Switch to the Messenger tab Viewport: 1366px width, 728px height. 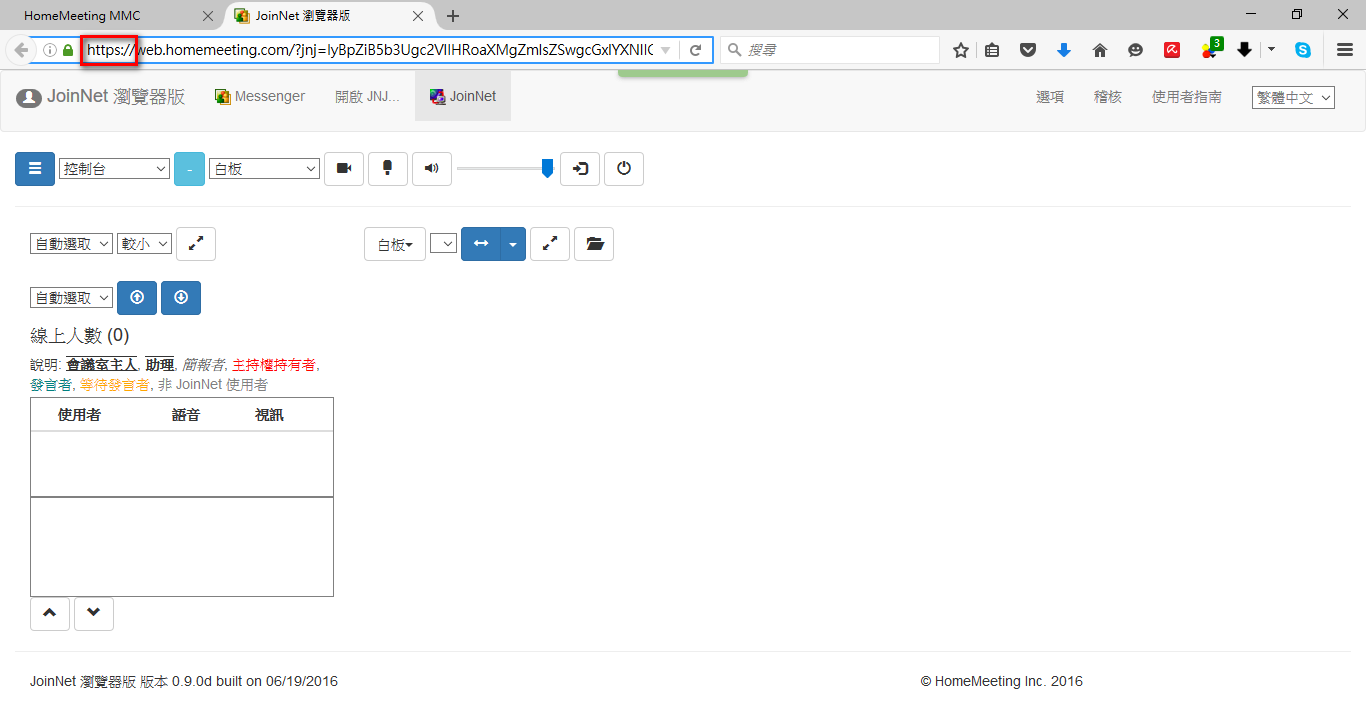tap(260, 96)
